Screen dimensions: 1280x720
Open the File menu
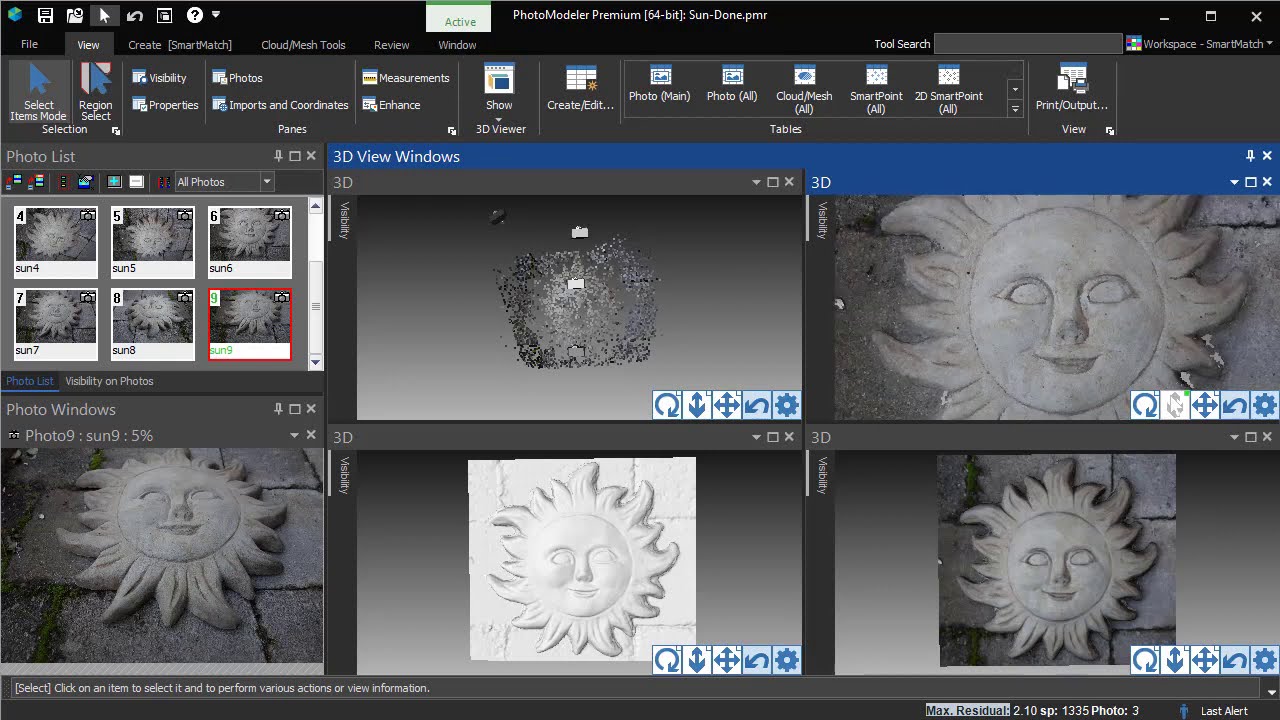(x=29, y=44)
